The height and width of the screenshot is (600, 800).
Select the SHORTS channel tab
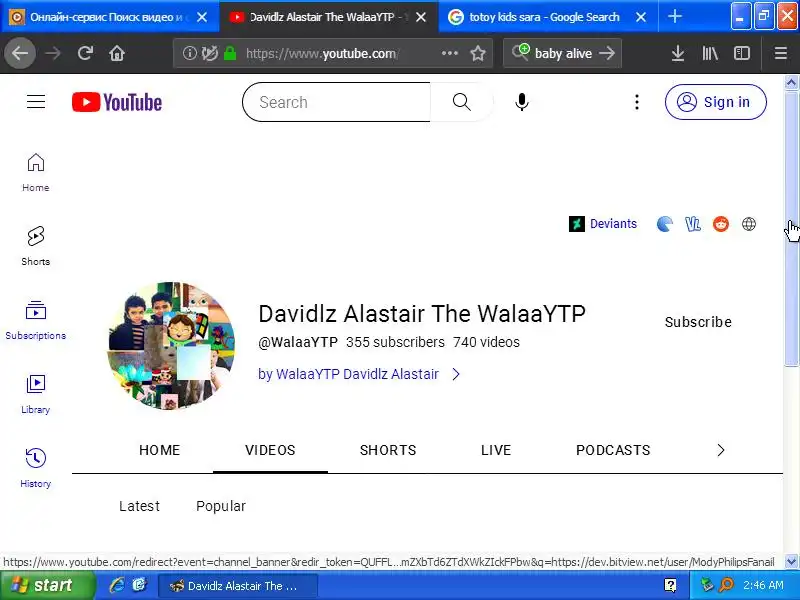click(388, 450)
